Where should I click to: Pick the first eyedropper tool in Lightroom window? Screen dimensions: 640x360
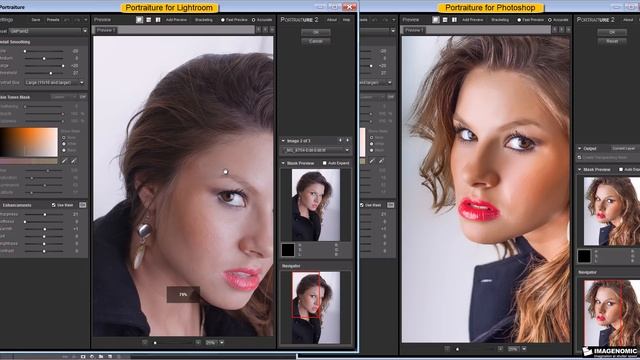click(x=64, y=161)
